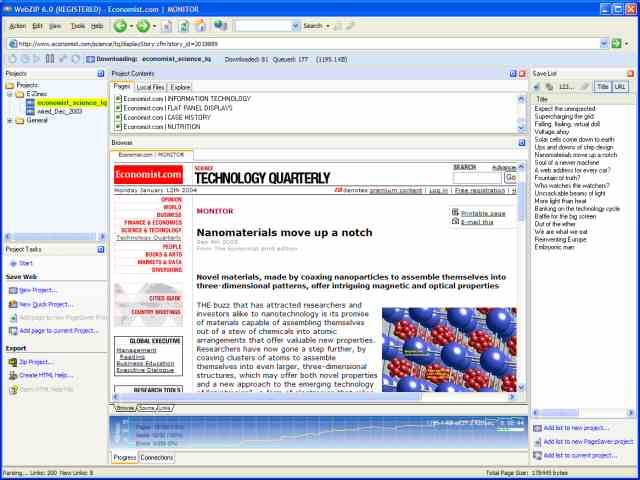
Task: Click the Pause download icon
Action: [50, 59]
